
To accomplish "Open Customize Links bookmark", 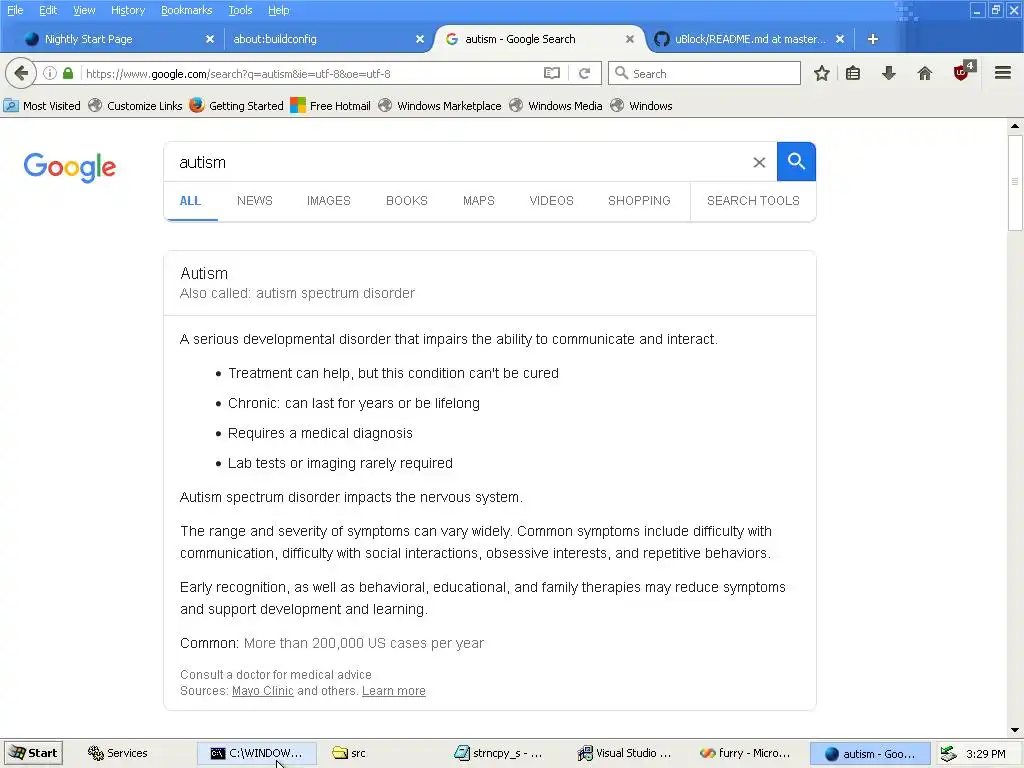I will click(135, 106).
